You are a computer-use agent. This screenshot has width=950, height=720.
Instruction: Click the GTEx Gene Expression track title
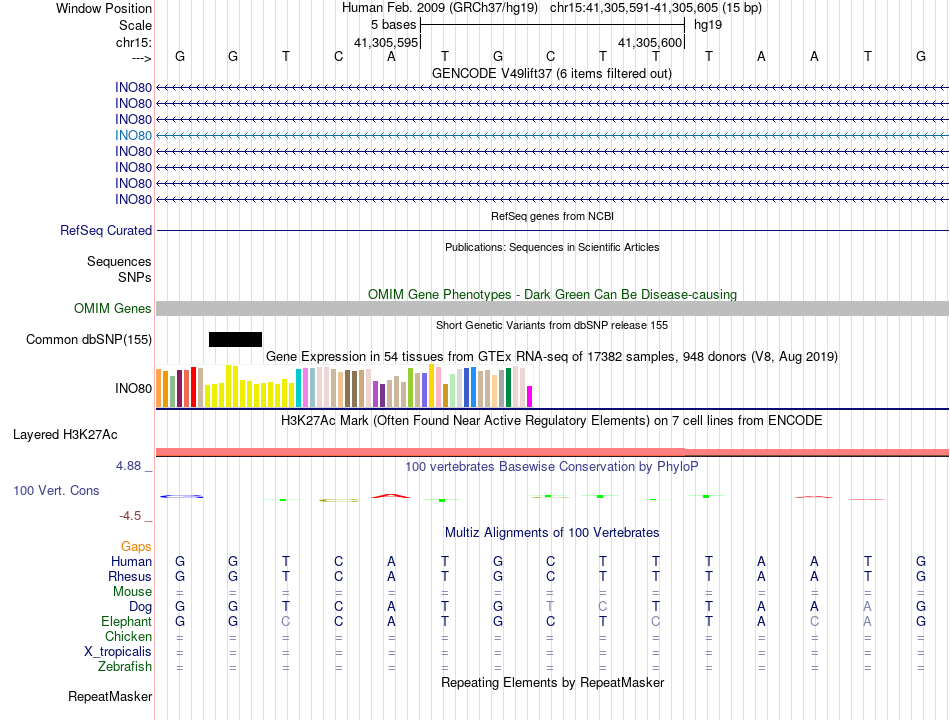(552, 356)
